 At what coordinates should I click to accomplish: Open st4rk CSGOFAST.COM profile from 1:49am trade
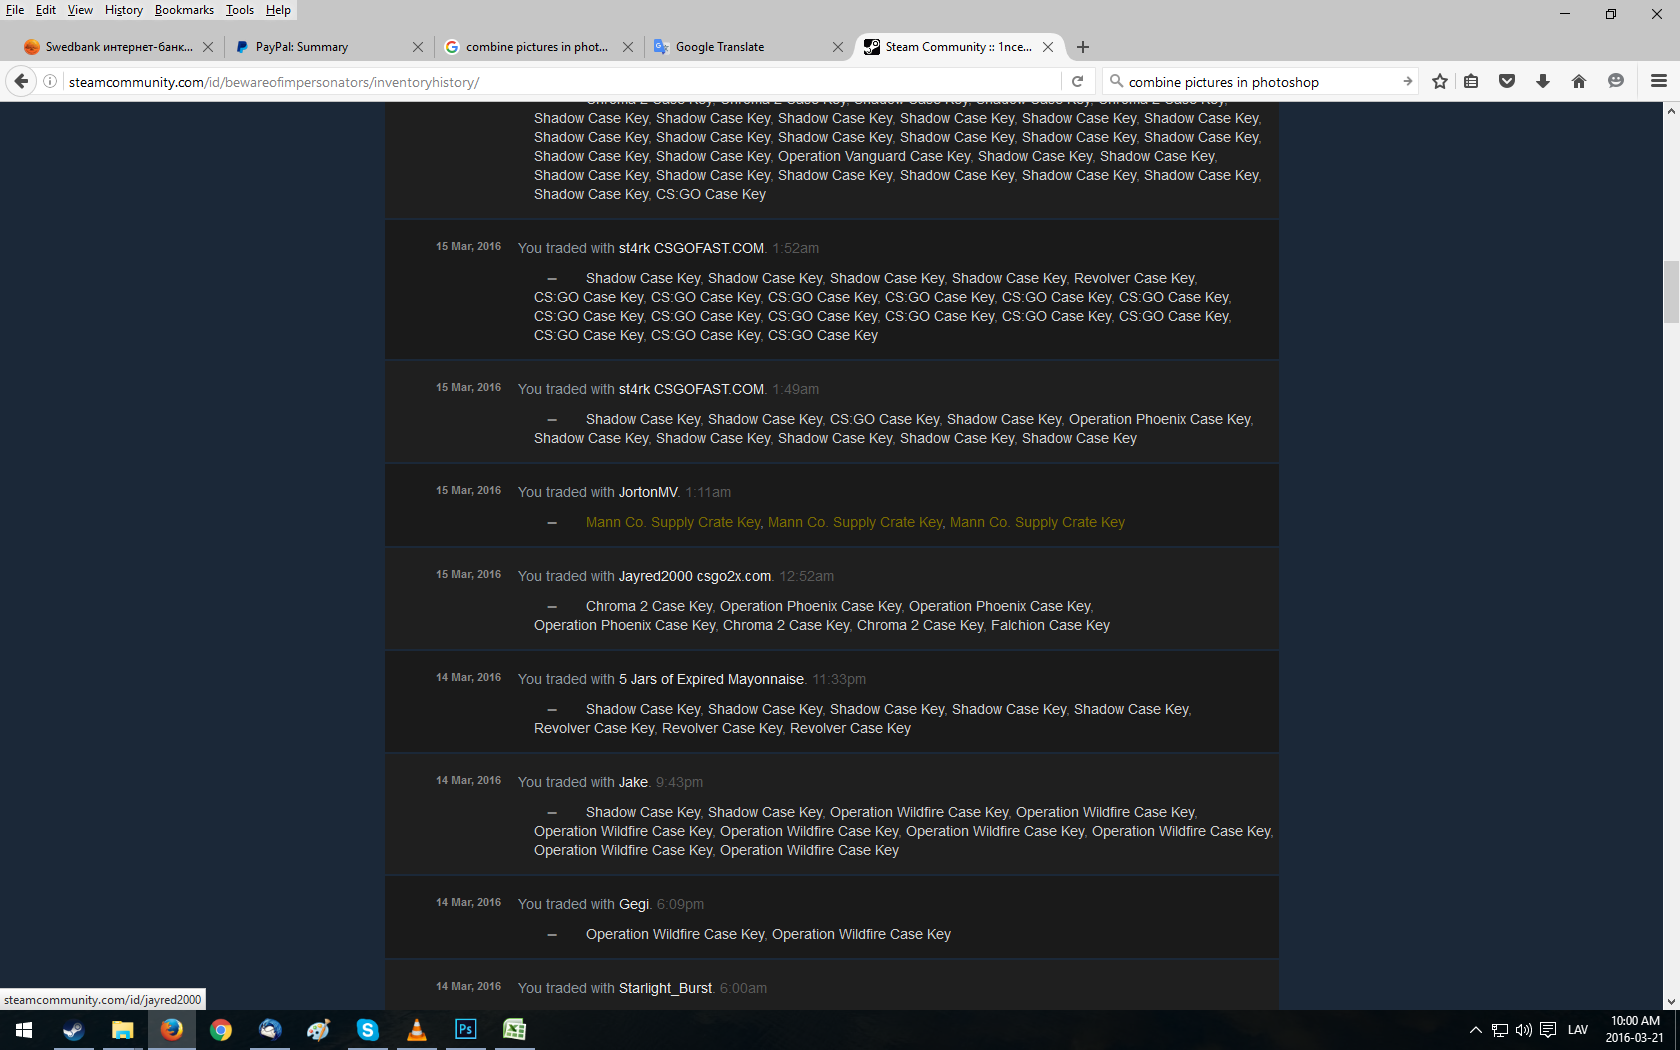(x=691, y=389)
